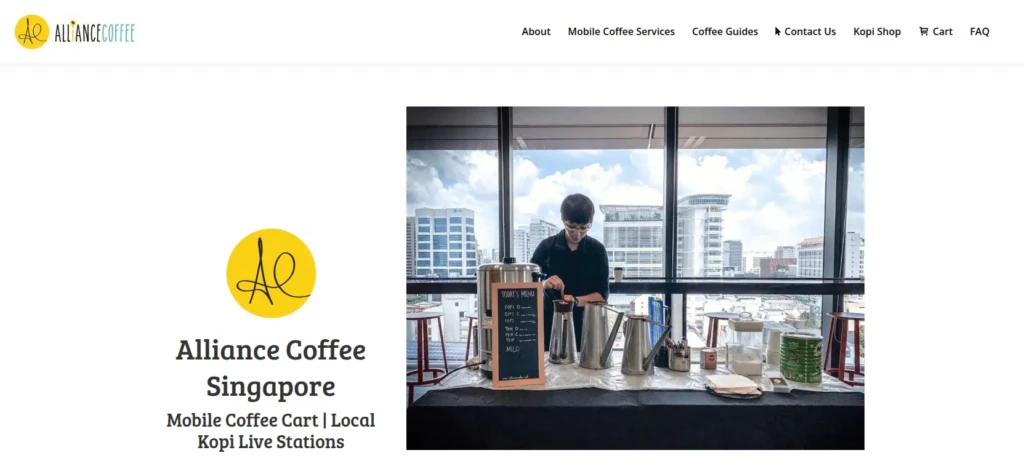Click the green tin on the table
The width and height of the screenshot is (1024, 474).
pos(801,357)
